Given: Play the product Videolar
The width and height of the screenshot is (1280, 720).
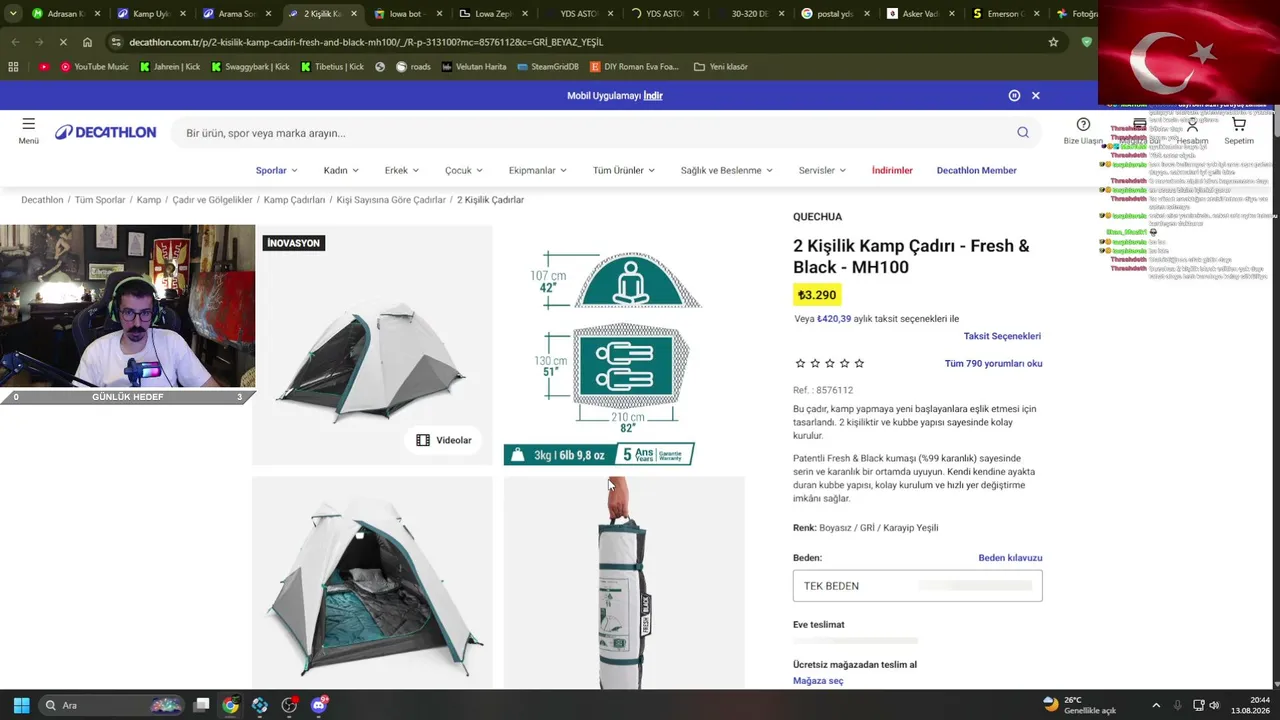Looking at the screenshot, I should [443, 440].
